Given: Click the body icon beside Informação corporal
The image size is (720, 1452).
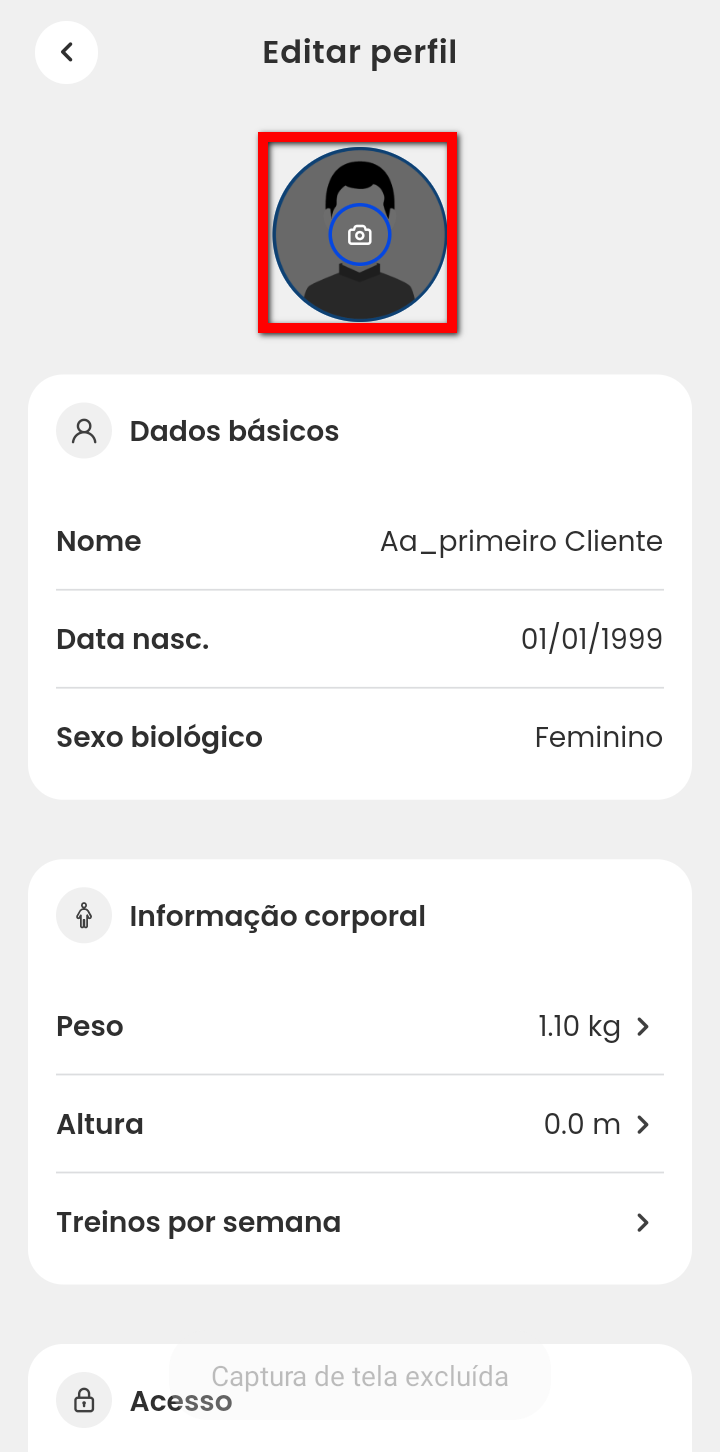Looking at the screenshot, I should tap(84, 916).
